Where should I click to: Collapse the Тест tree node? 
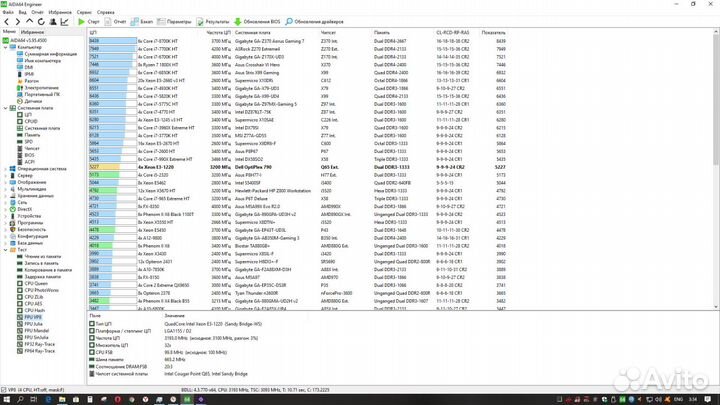(6, 250)
